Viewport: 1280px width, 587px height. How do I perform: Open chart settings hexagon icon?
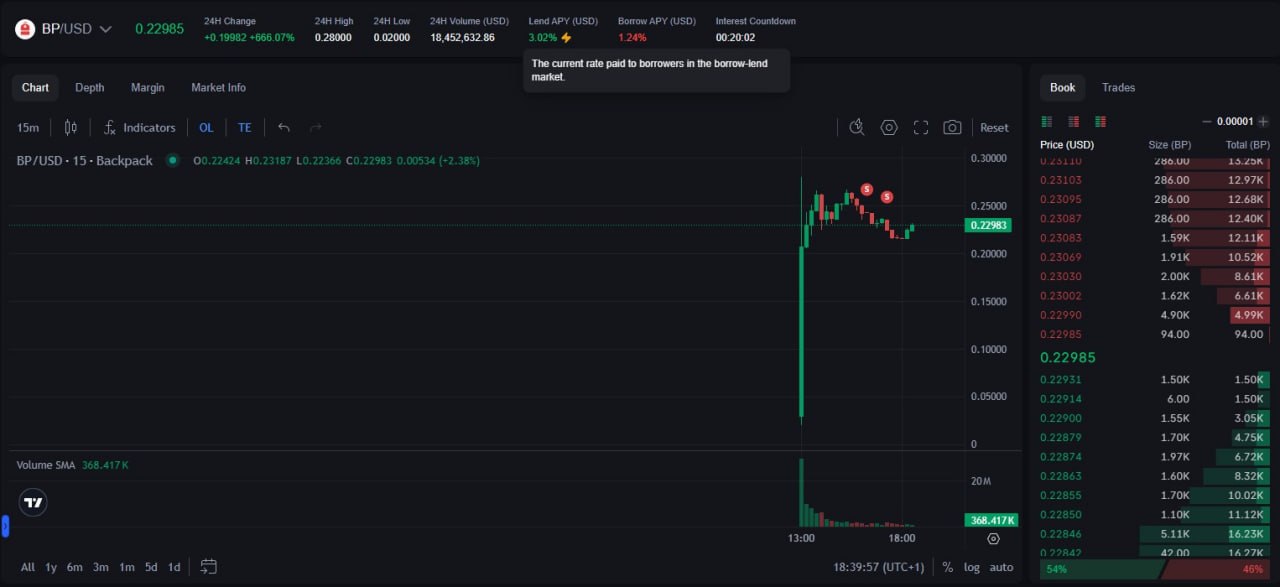click(x=889, y=128)
